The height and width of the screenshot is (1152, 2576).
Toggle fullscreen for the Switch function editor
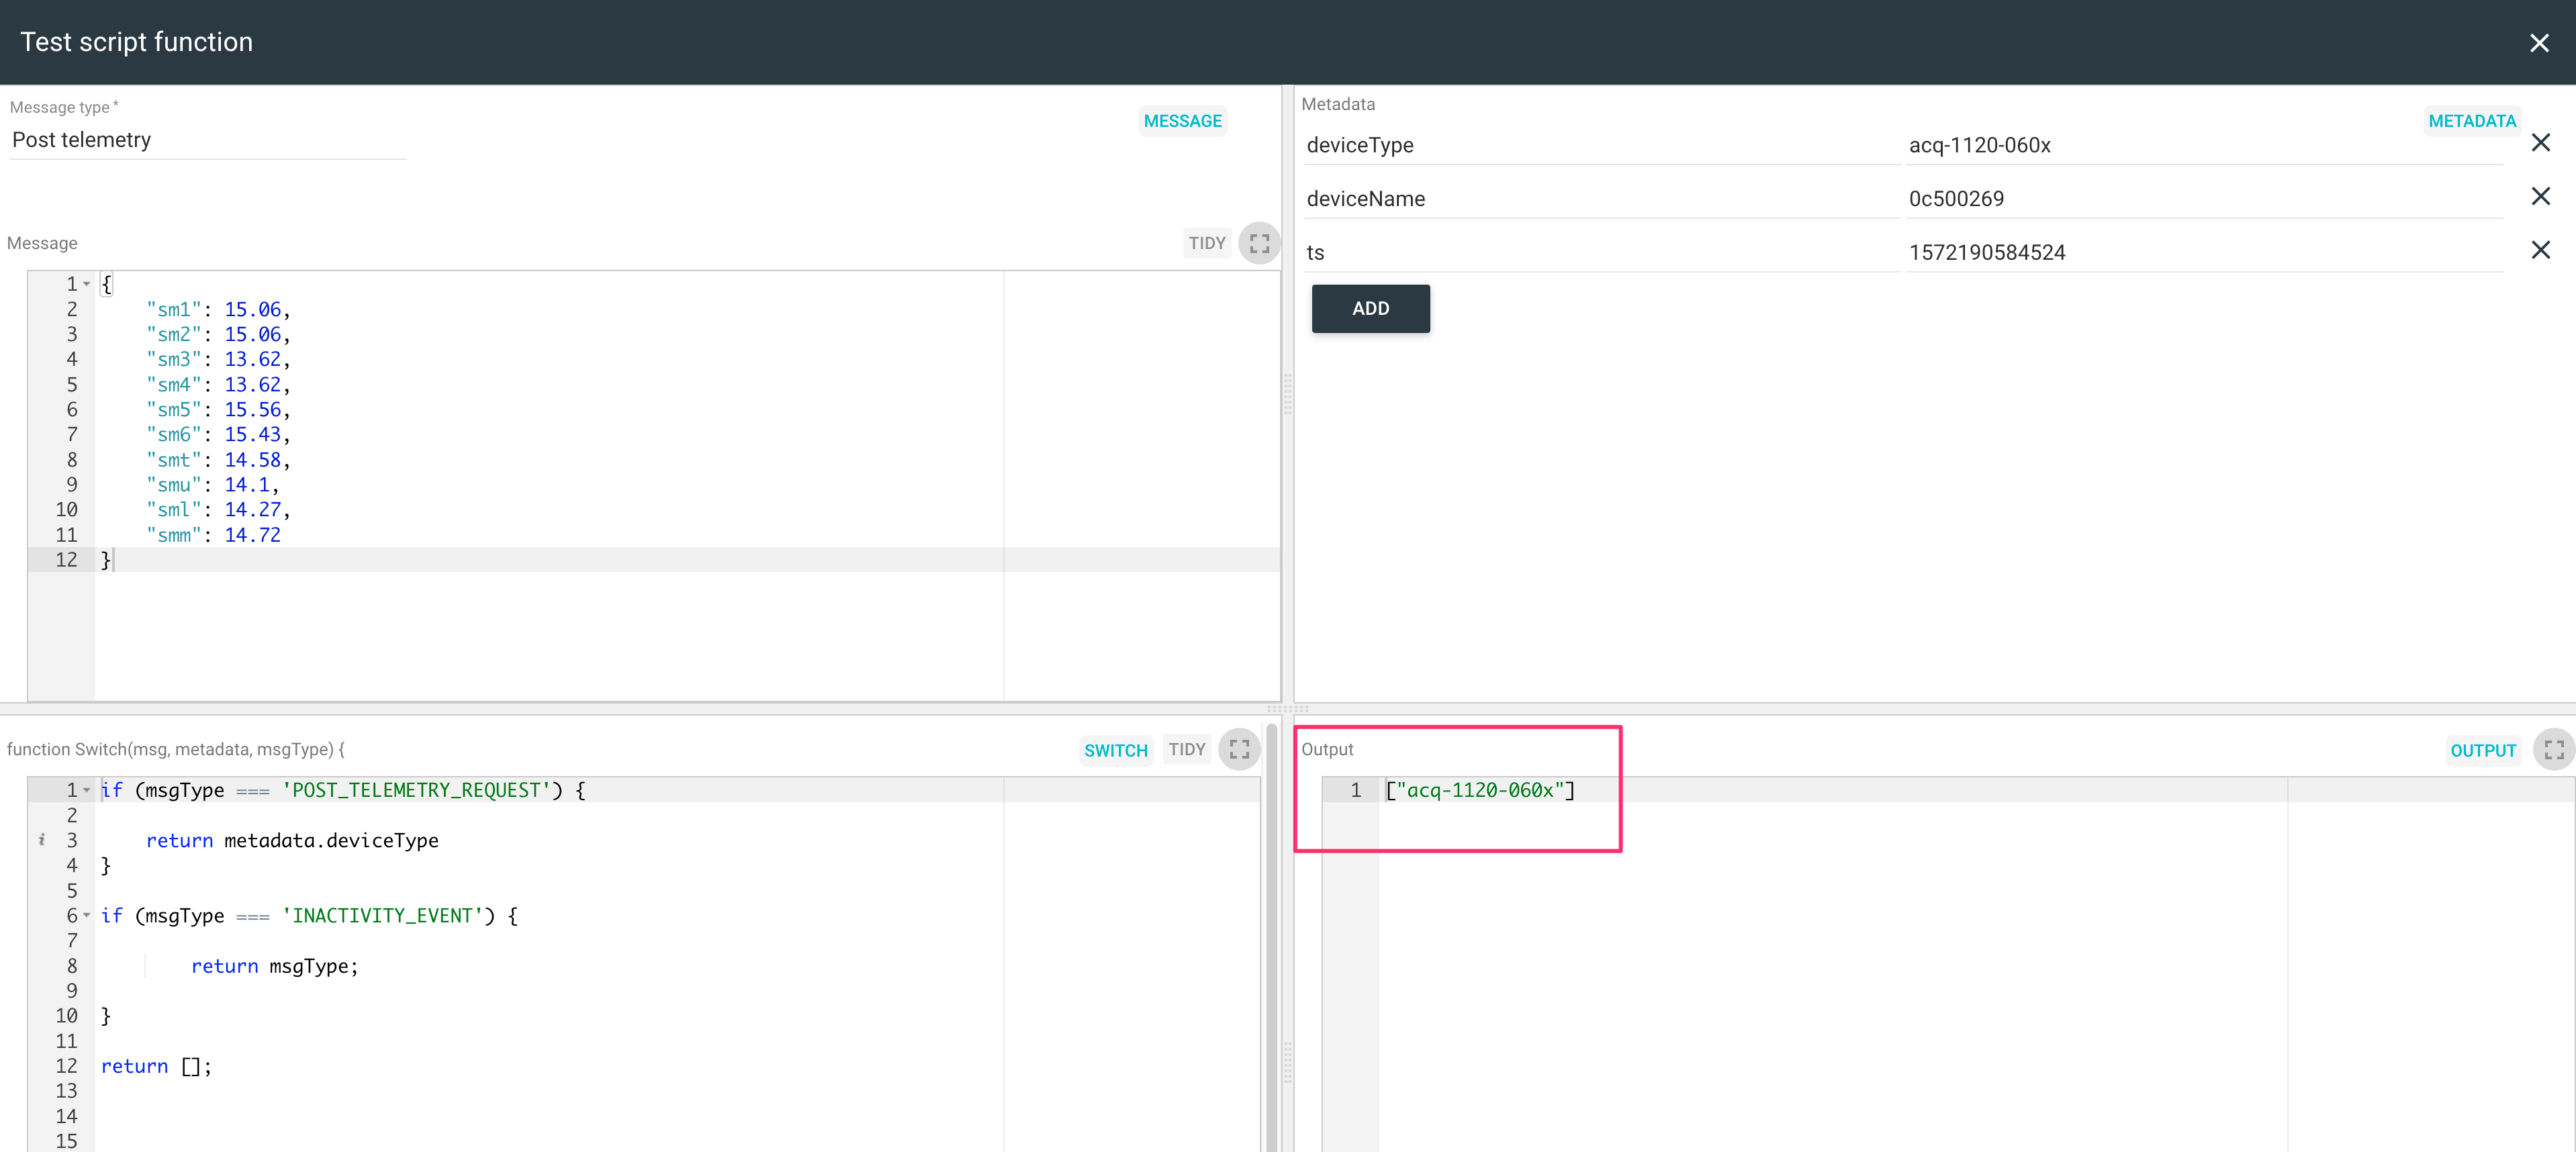1239,749
